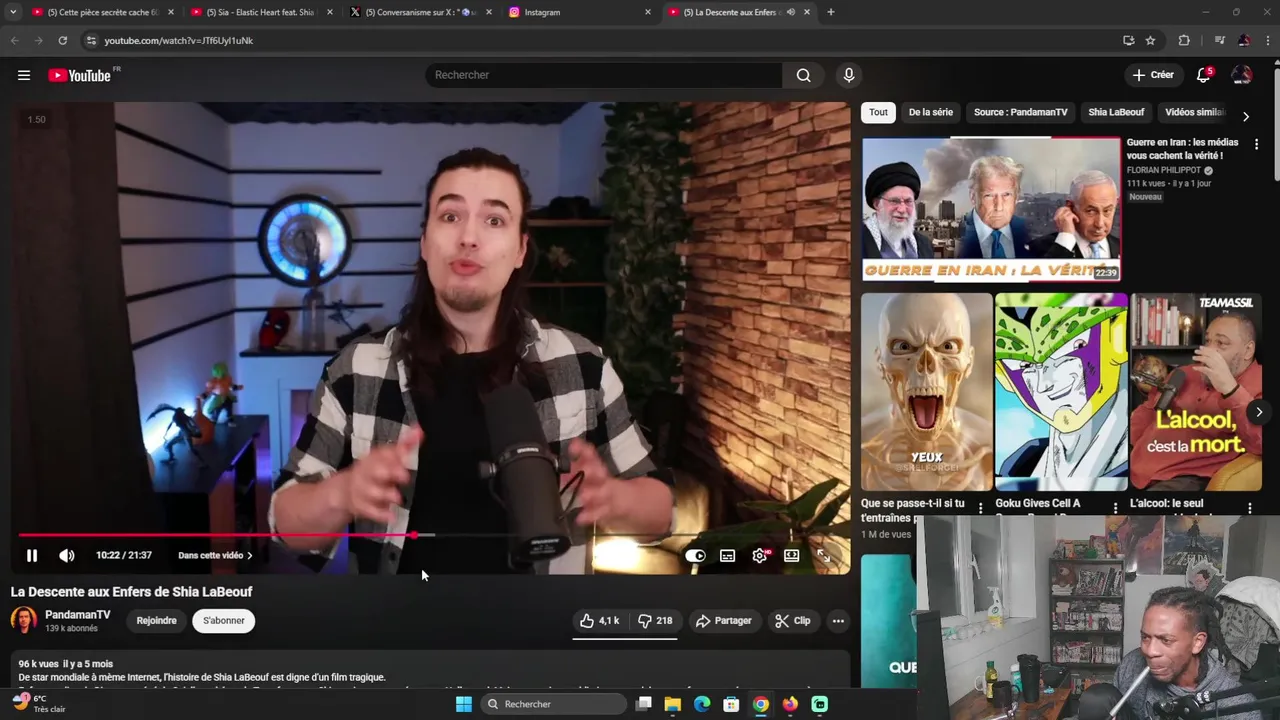This screenshot has height=720, width=1280.
Task: Select 'Source : PandamanTV' chip
Action: [1020, 113]
